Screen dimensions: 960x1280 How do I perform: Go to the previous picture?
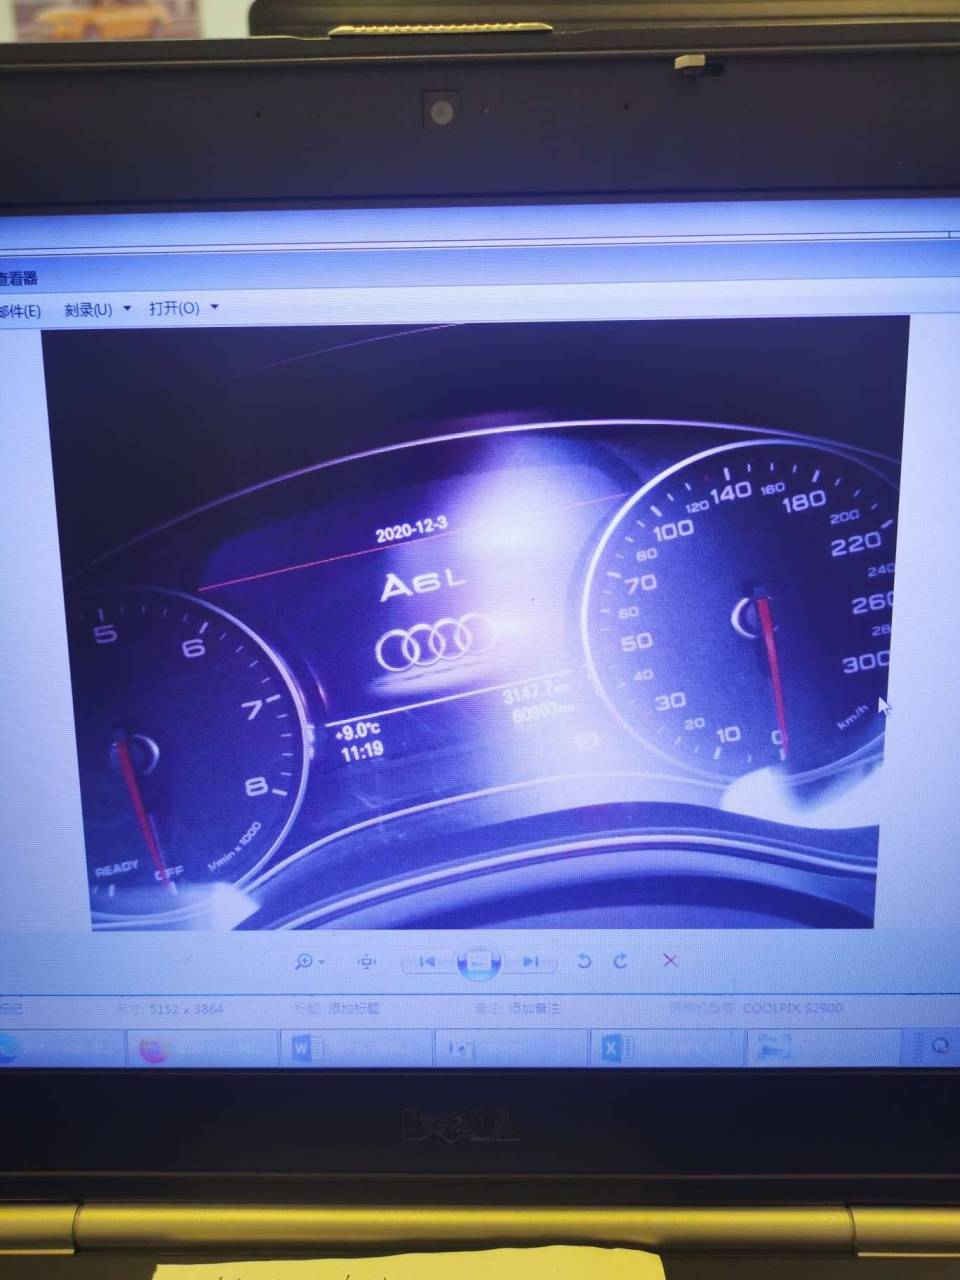coord(427,961)
